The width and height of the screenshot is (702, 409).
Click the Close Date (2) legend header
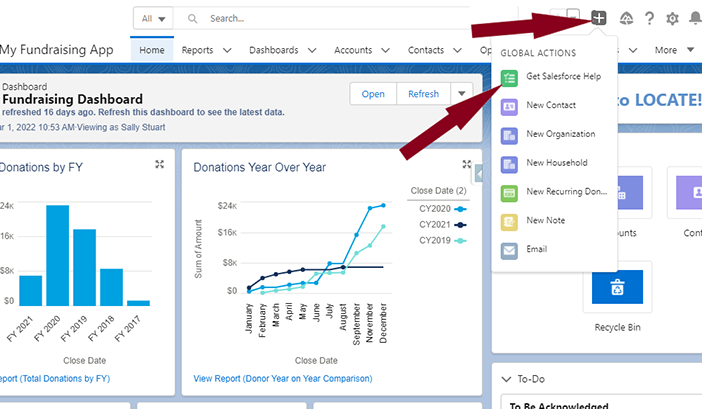click(438, 191)
